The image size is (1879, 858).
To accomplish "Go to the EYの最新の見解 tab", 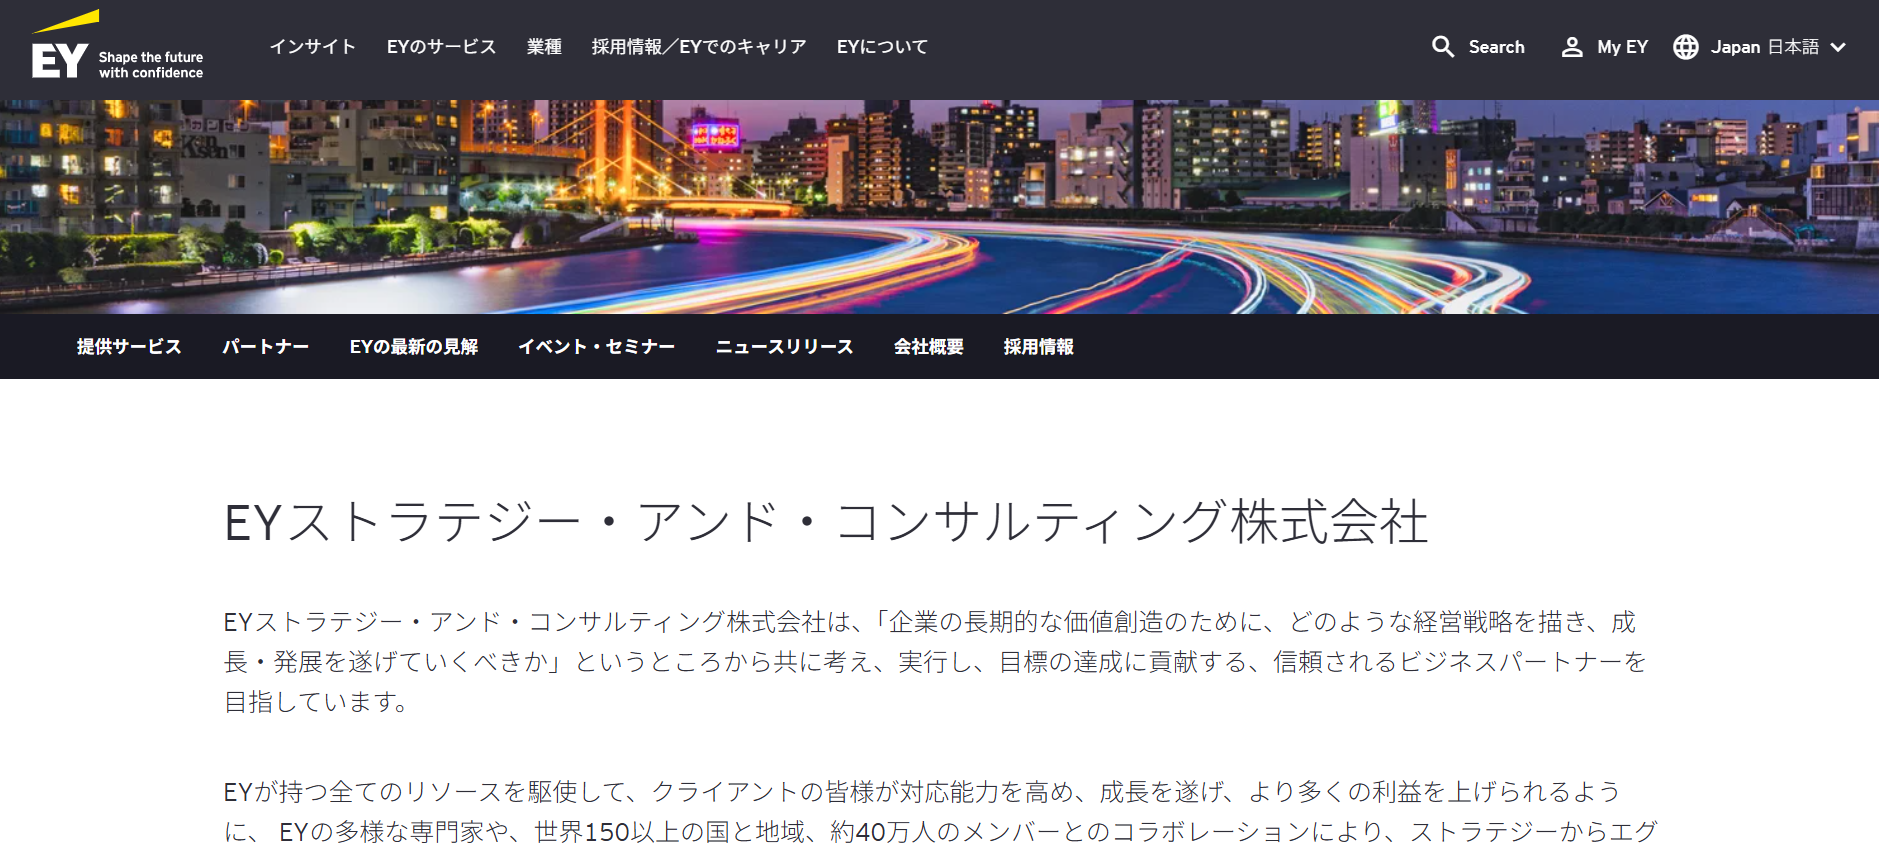I will coord(414,347).
